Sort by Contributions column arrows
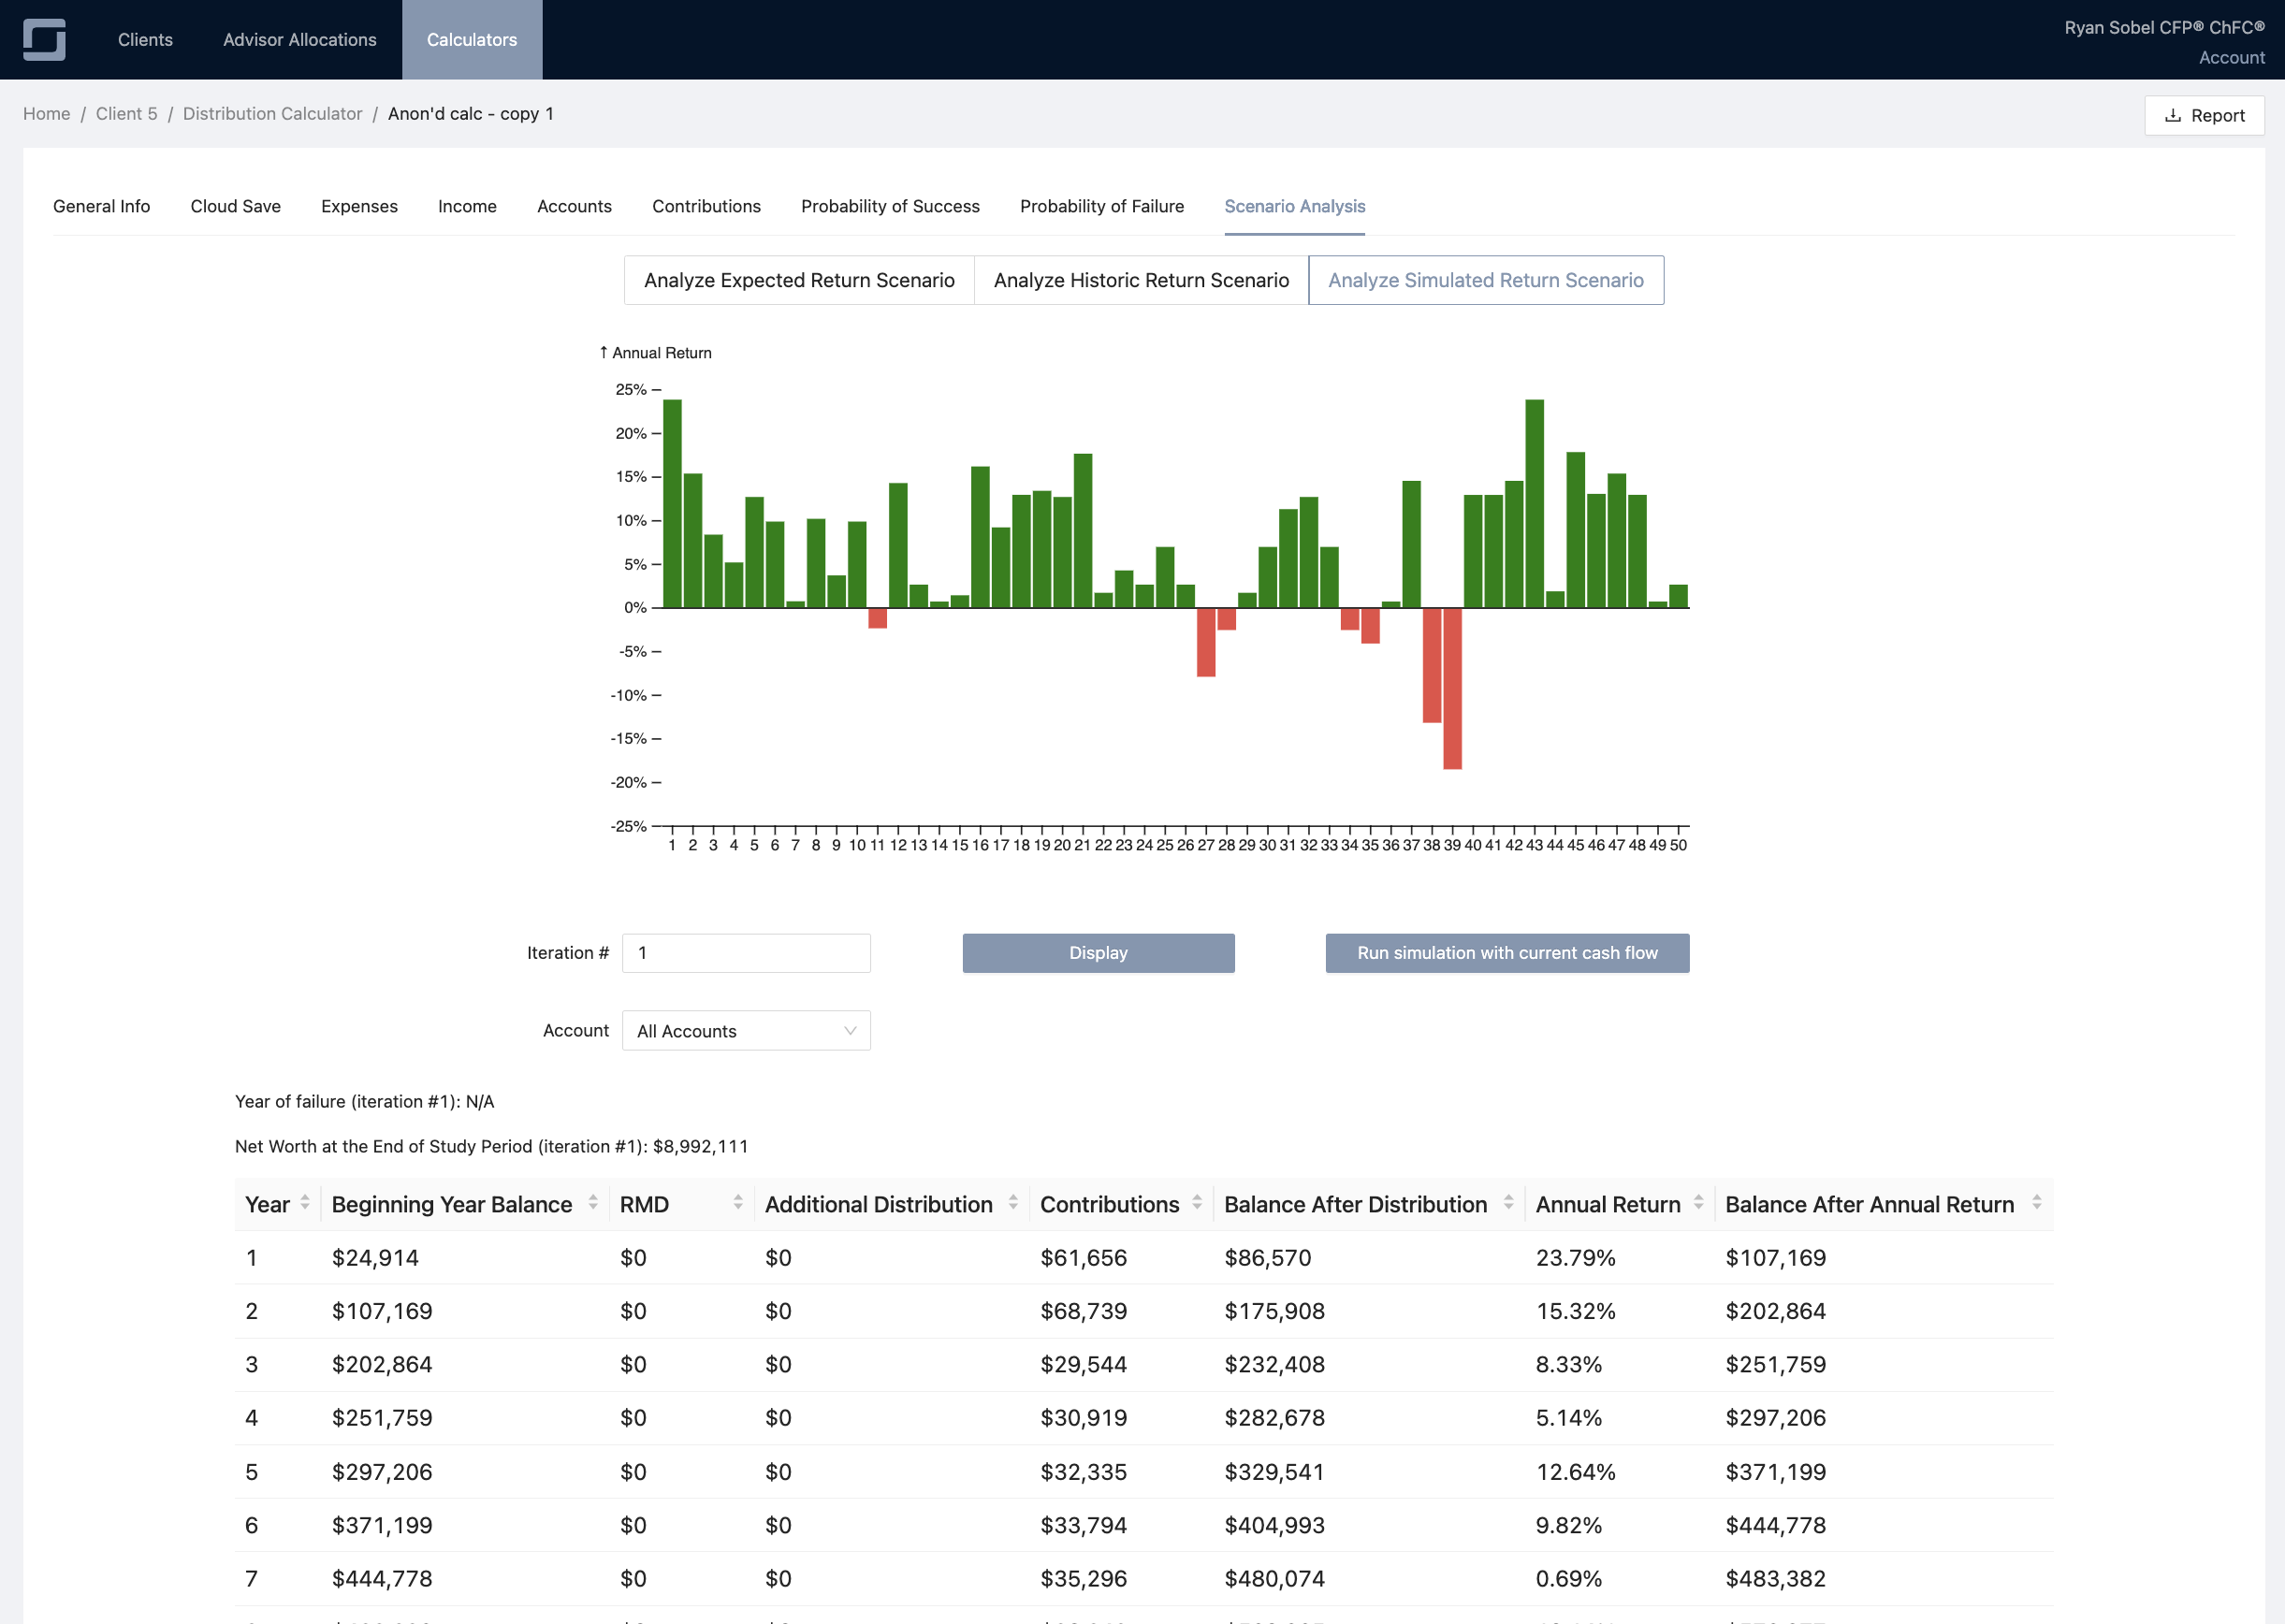 coord(1197,1203)
